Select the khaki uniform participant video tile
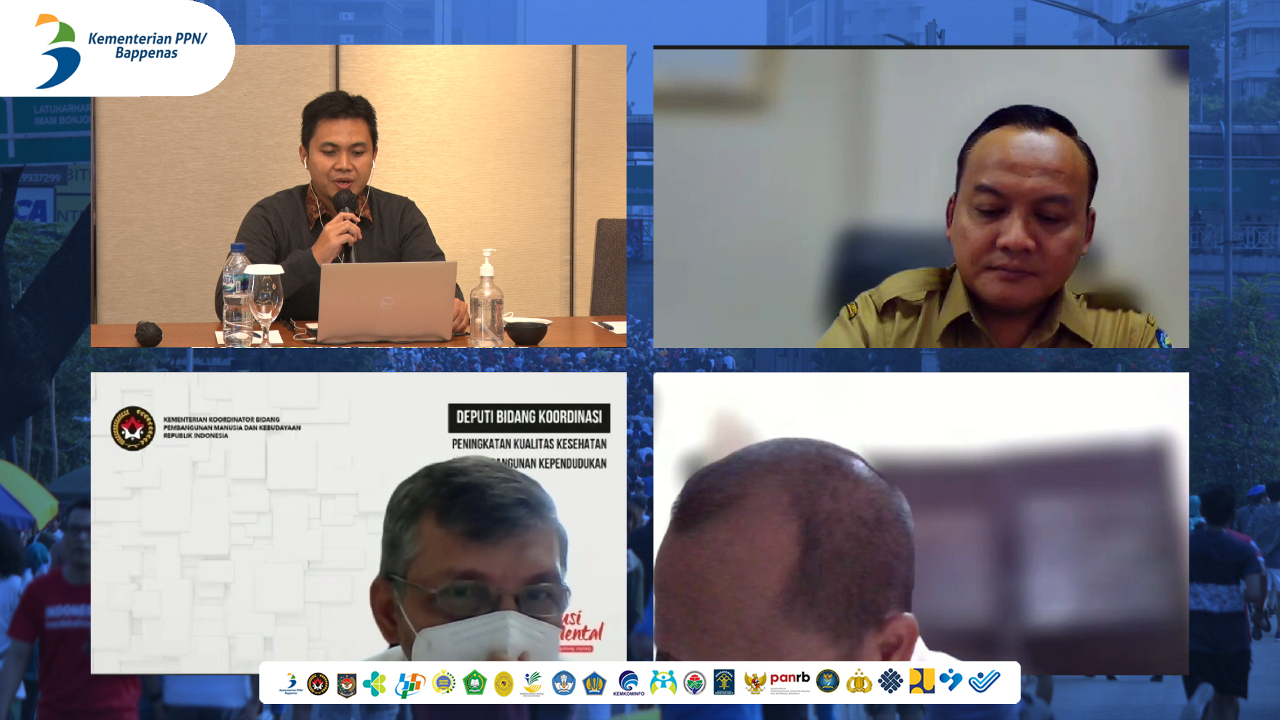Screen dimensions: 1280x720 point(920,198)
